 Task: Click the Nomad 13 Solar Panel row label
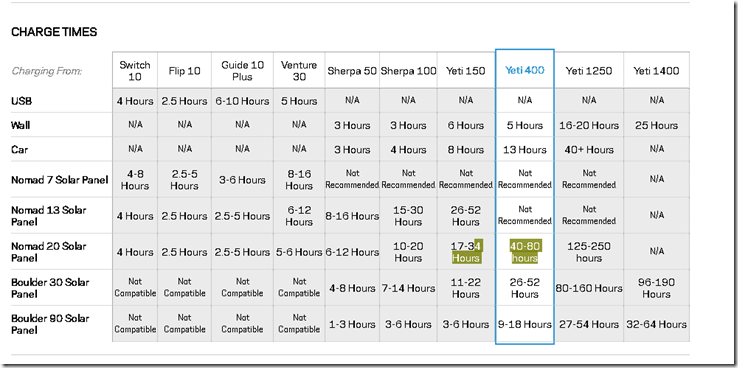coord(49,216)
